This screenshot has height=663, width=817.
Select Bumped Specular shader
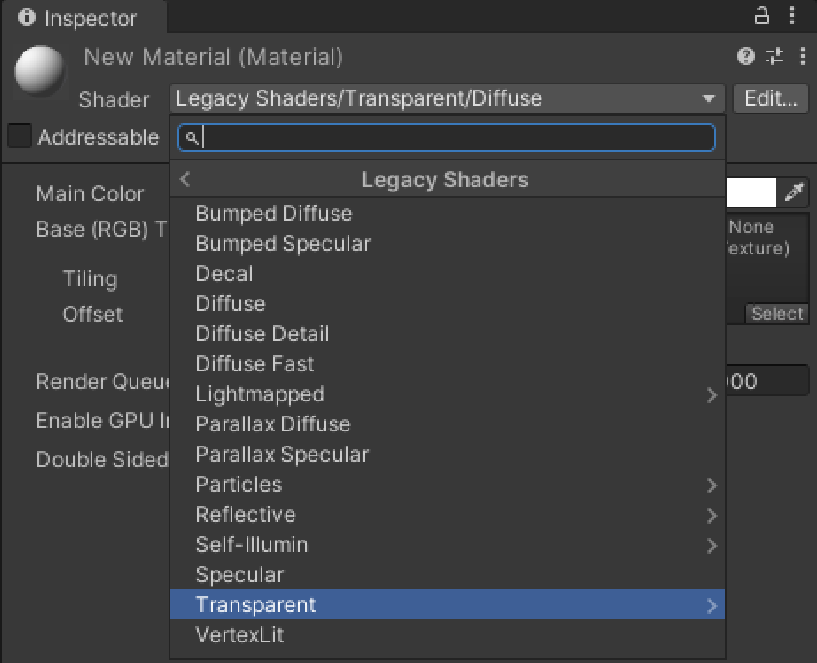pyautogui.click(x=447, y=243)
